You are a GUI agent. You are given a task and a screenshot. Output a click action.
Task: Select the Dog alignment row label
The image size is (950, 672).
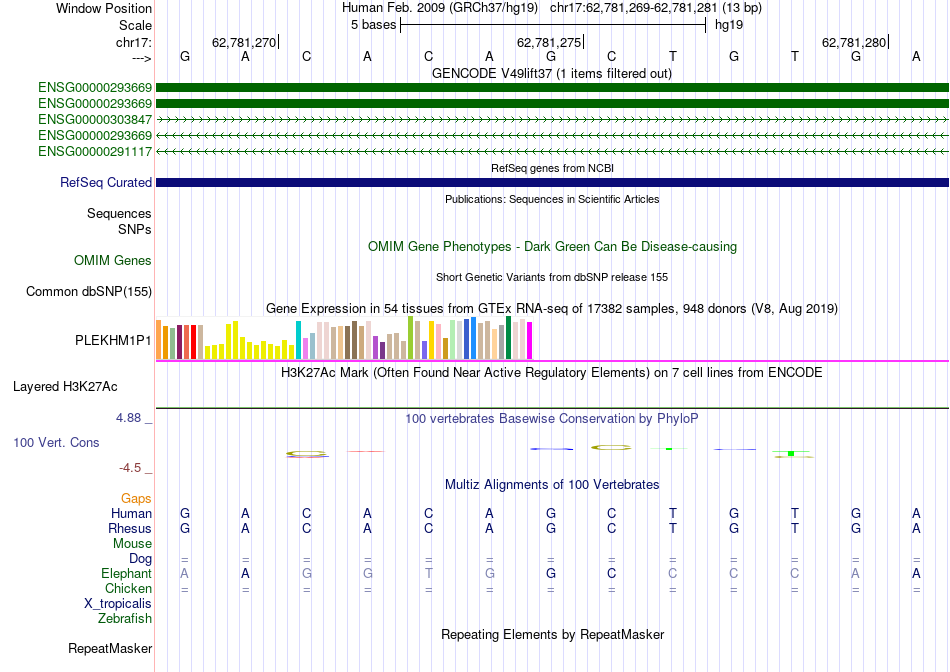coord(140,559)
